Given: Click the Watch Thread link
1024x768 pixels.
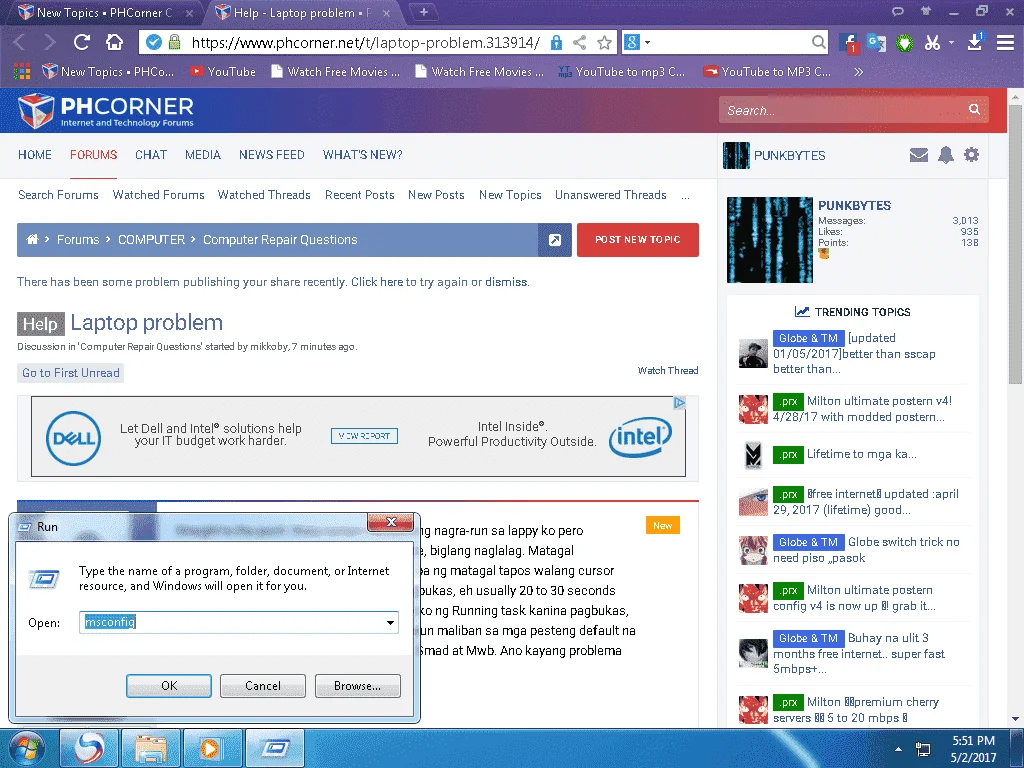Looking at the screenshot, I should (x=667, y=370).
